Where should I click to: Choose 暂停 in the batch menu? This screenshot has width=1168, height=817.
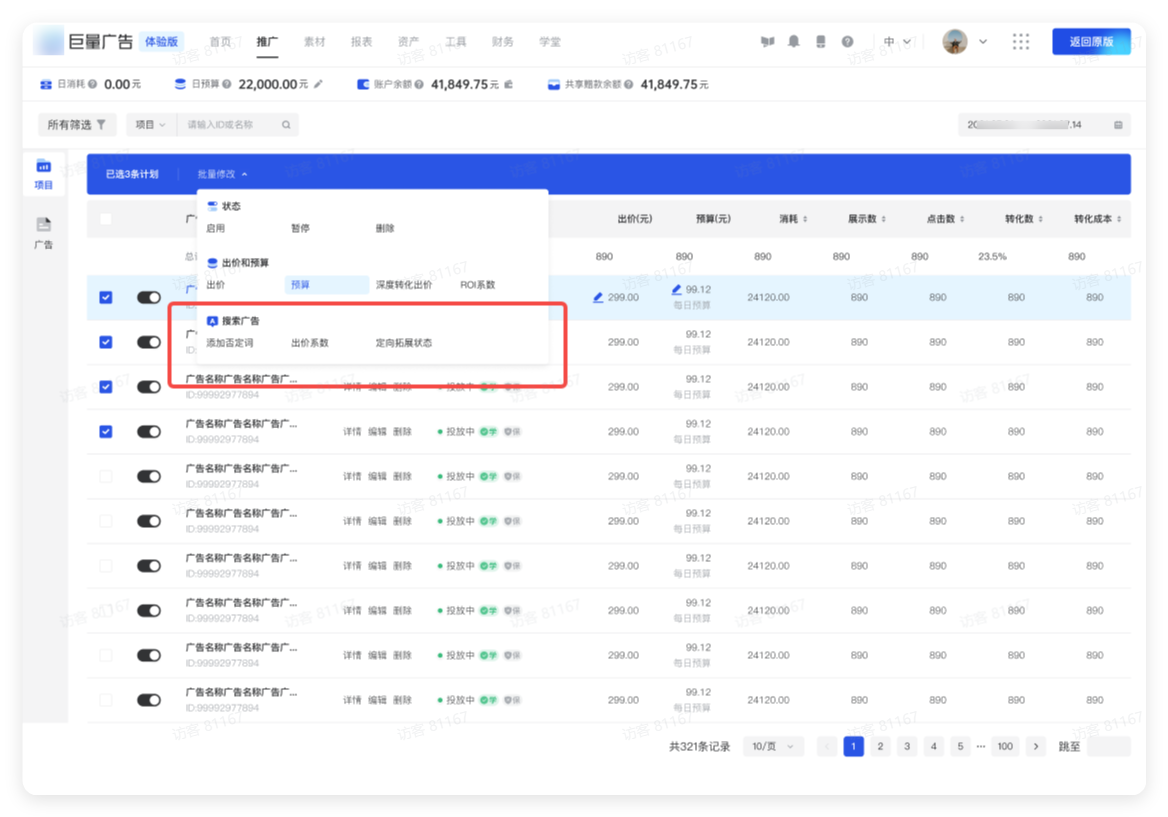coord(300,229)
